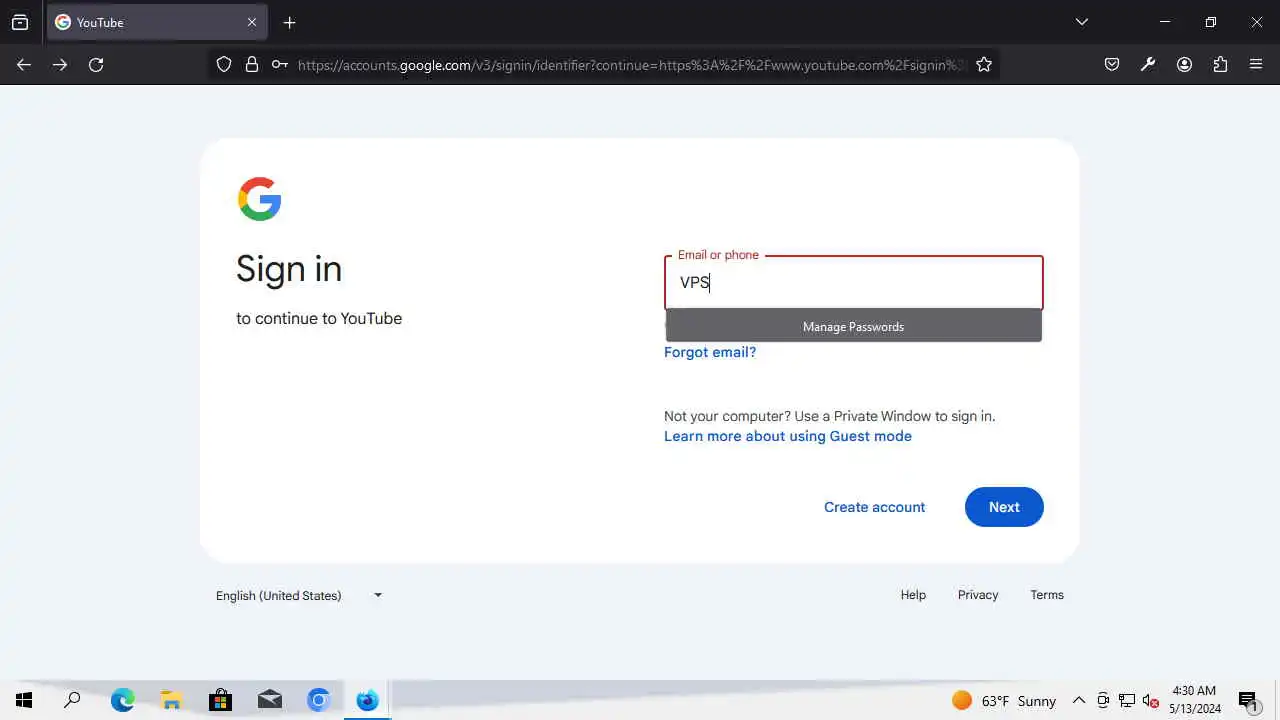
Task: Open the Pocket save icon
Action: [x=1112, y=64]
